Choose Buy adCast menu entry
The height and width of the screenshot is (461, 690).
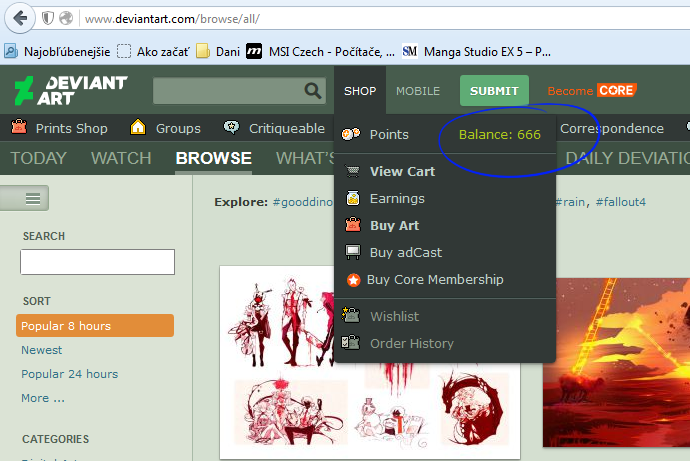click(x=406, y=252)
